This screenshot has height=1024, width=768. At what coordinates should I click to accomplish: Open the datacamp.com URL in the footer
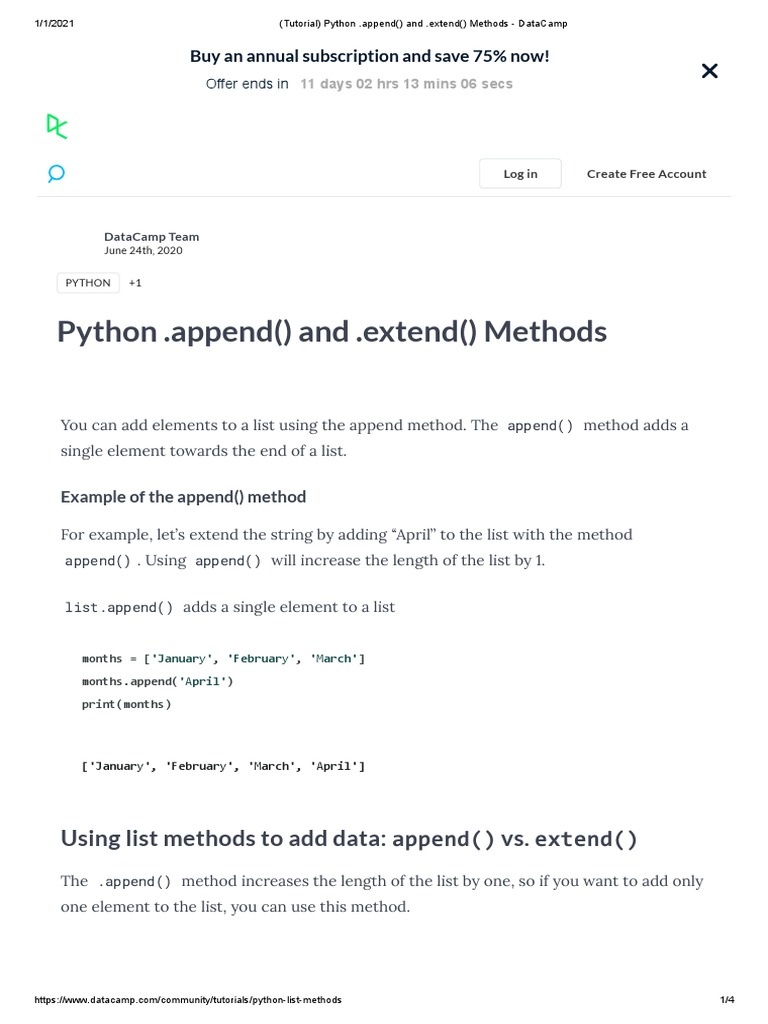[x=188, y=1000]
